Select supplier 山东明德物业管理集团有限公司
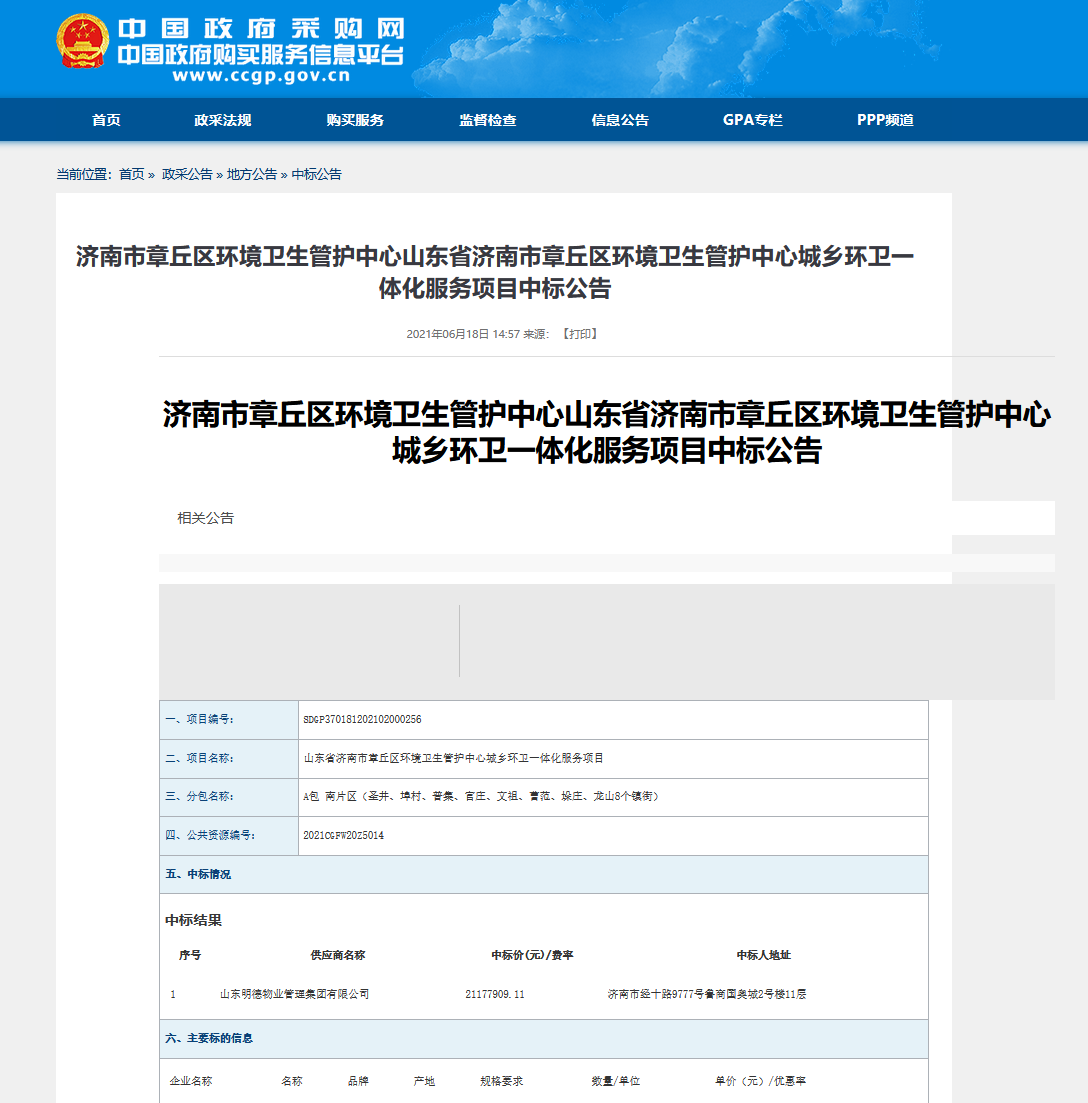The image size is (1088, 1103). pos(295,994)
